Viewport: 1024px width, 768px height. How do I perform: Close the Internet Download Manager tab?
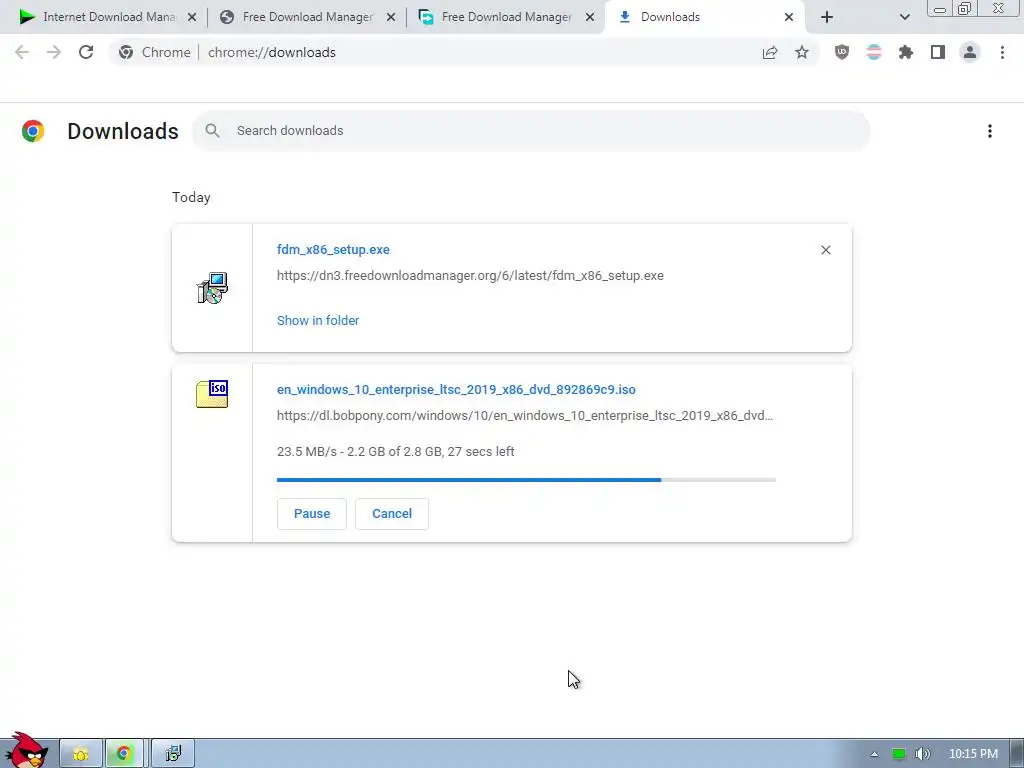(x=192, y=17)
